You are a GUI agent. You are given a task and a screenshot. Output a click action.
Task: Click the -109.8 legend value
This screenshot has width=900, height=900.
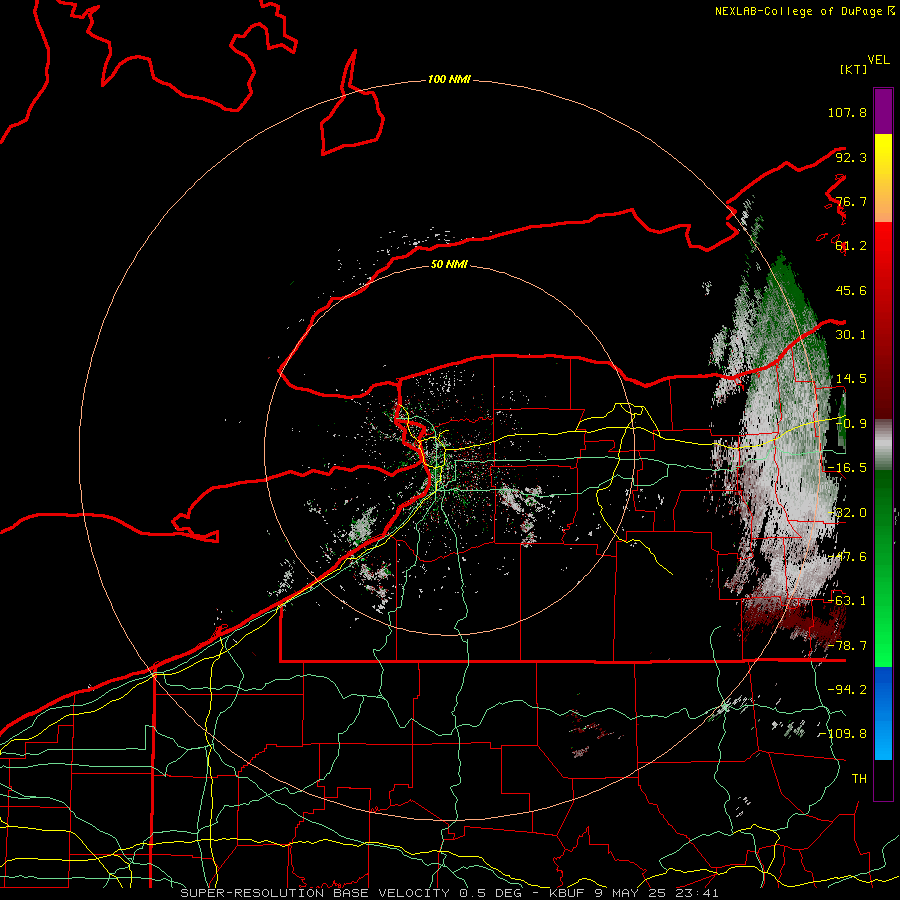point(844,734)
